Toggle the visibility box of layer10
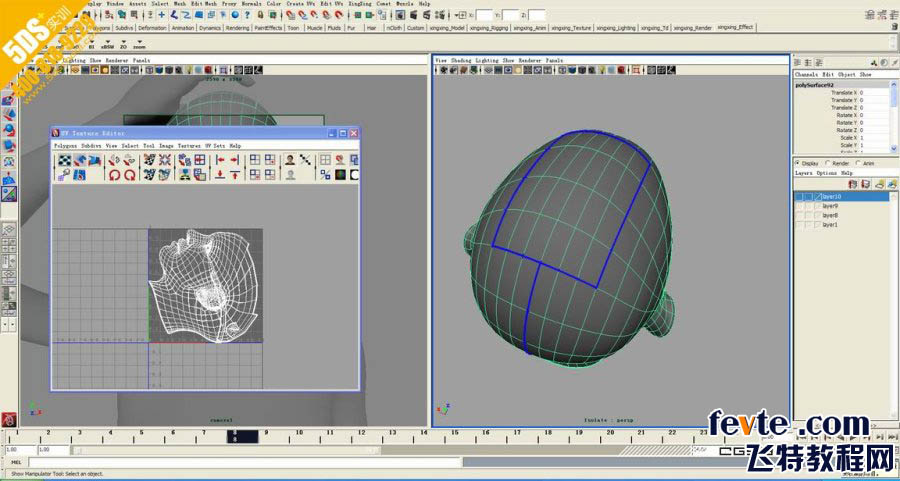 coord(800,197)
